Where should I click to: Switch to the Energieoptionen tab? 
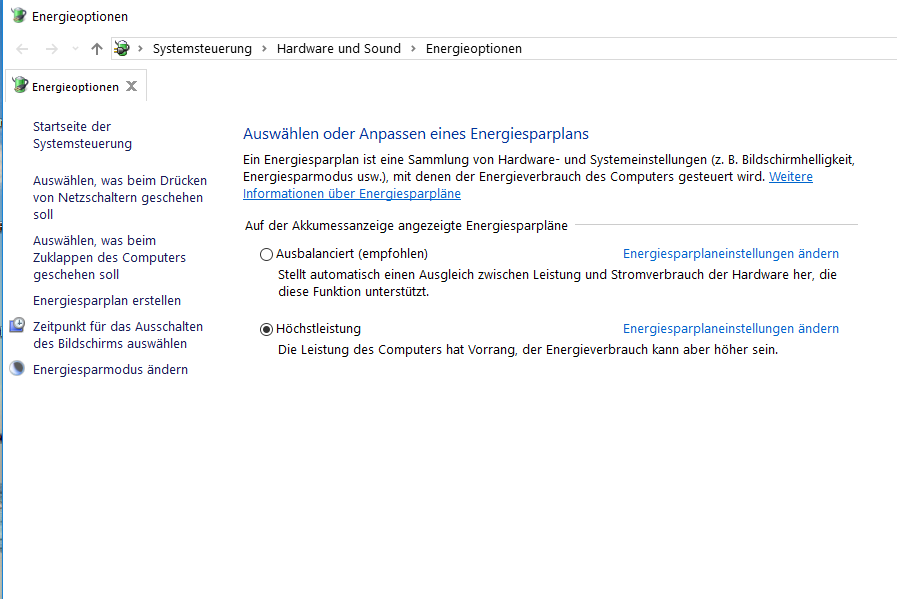point(76,86)
